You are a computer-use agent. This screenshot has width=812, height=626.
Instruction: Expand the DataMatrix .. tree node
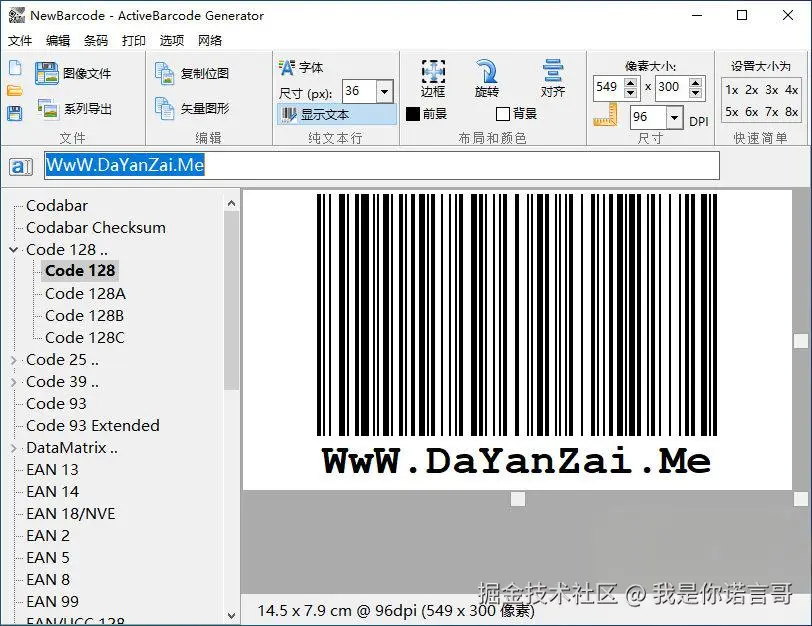point(13,448)
